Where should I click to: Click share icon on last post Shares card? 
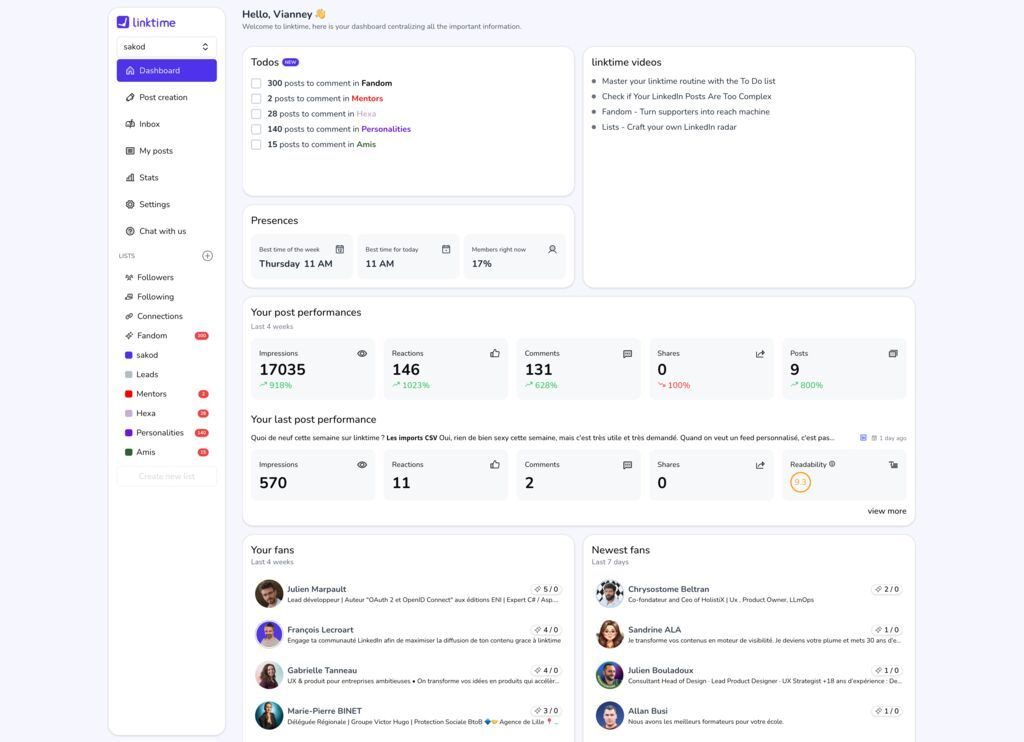[760, 465]
